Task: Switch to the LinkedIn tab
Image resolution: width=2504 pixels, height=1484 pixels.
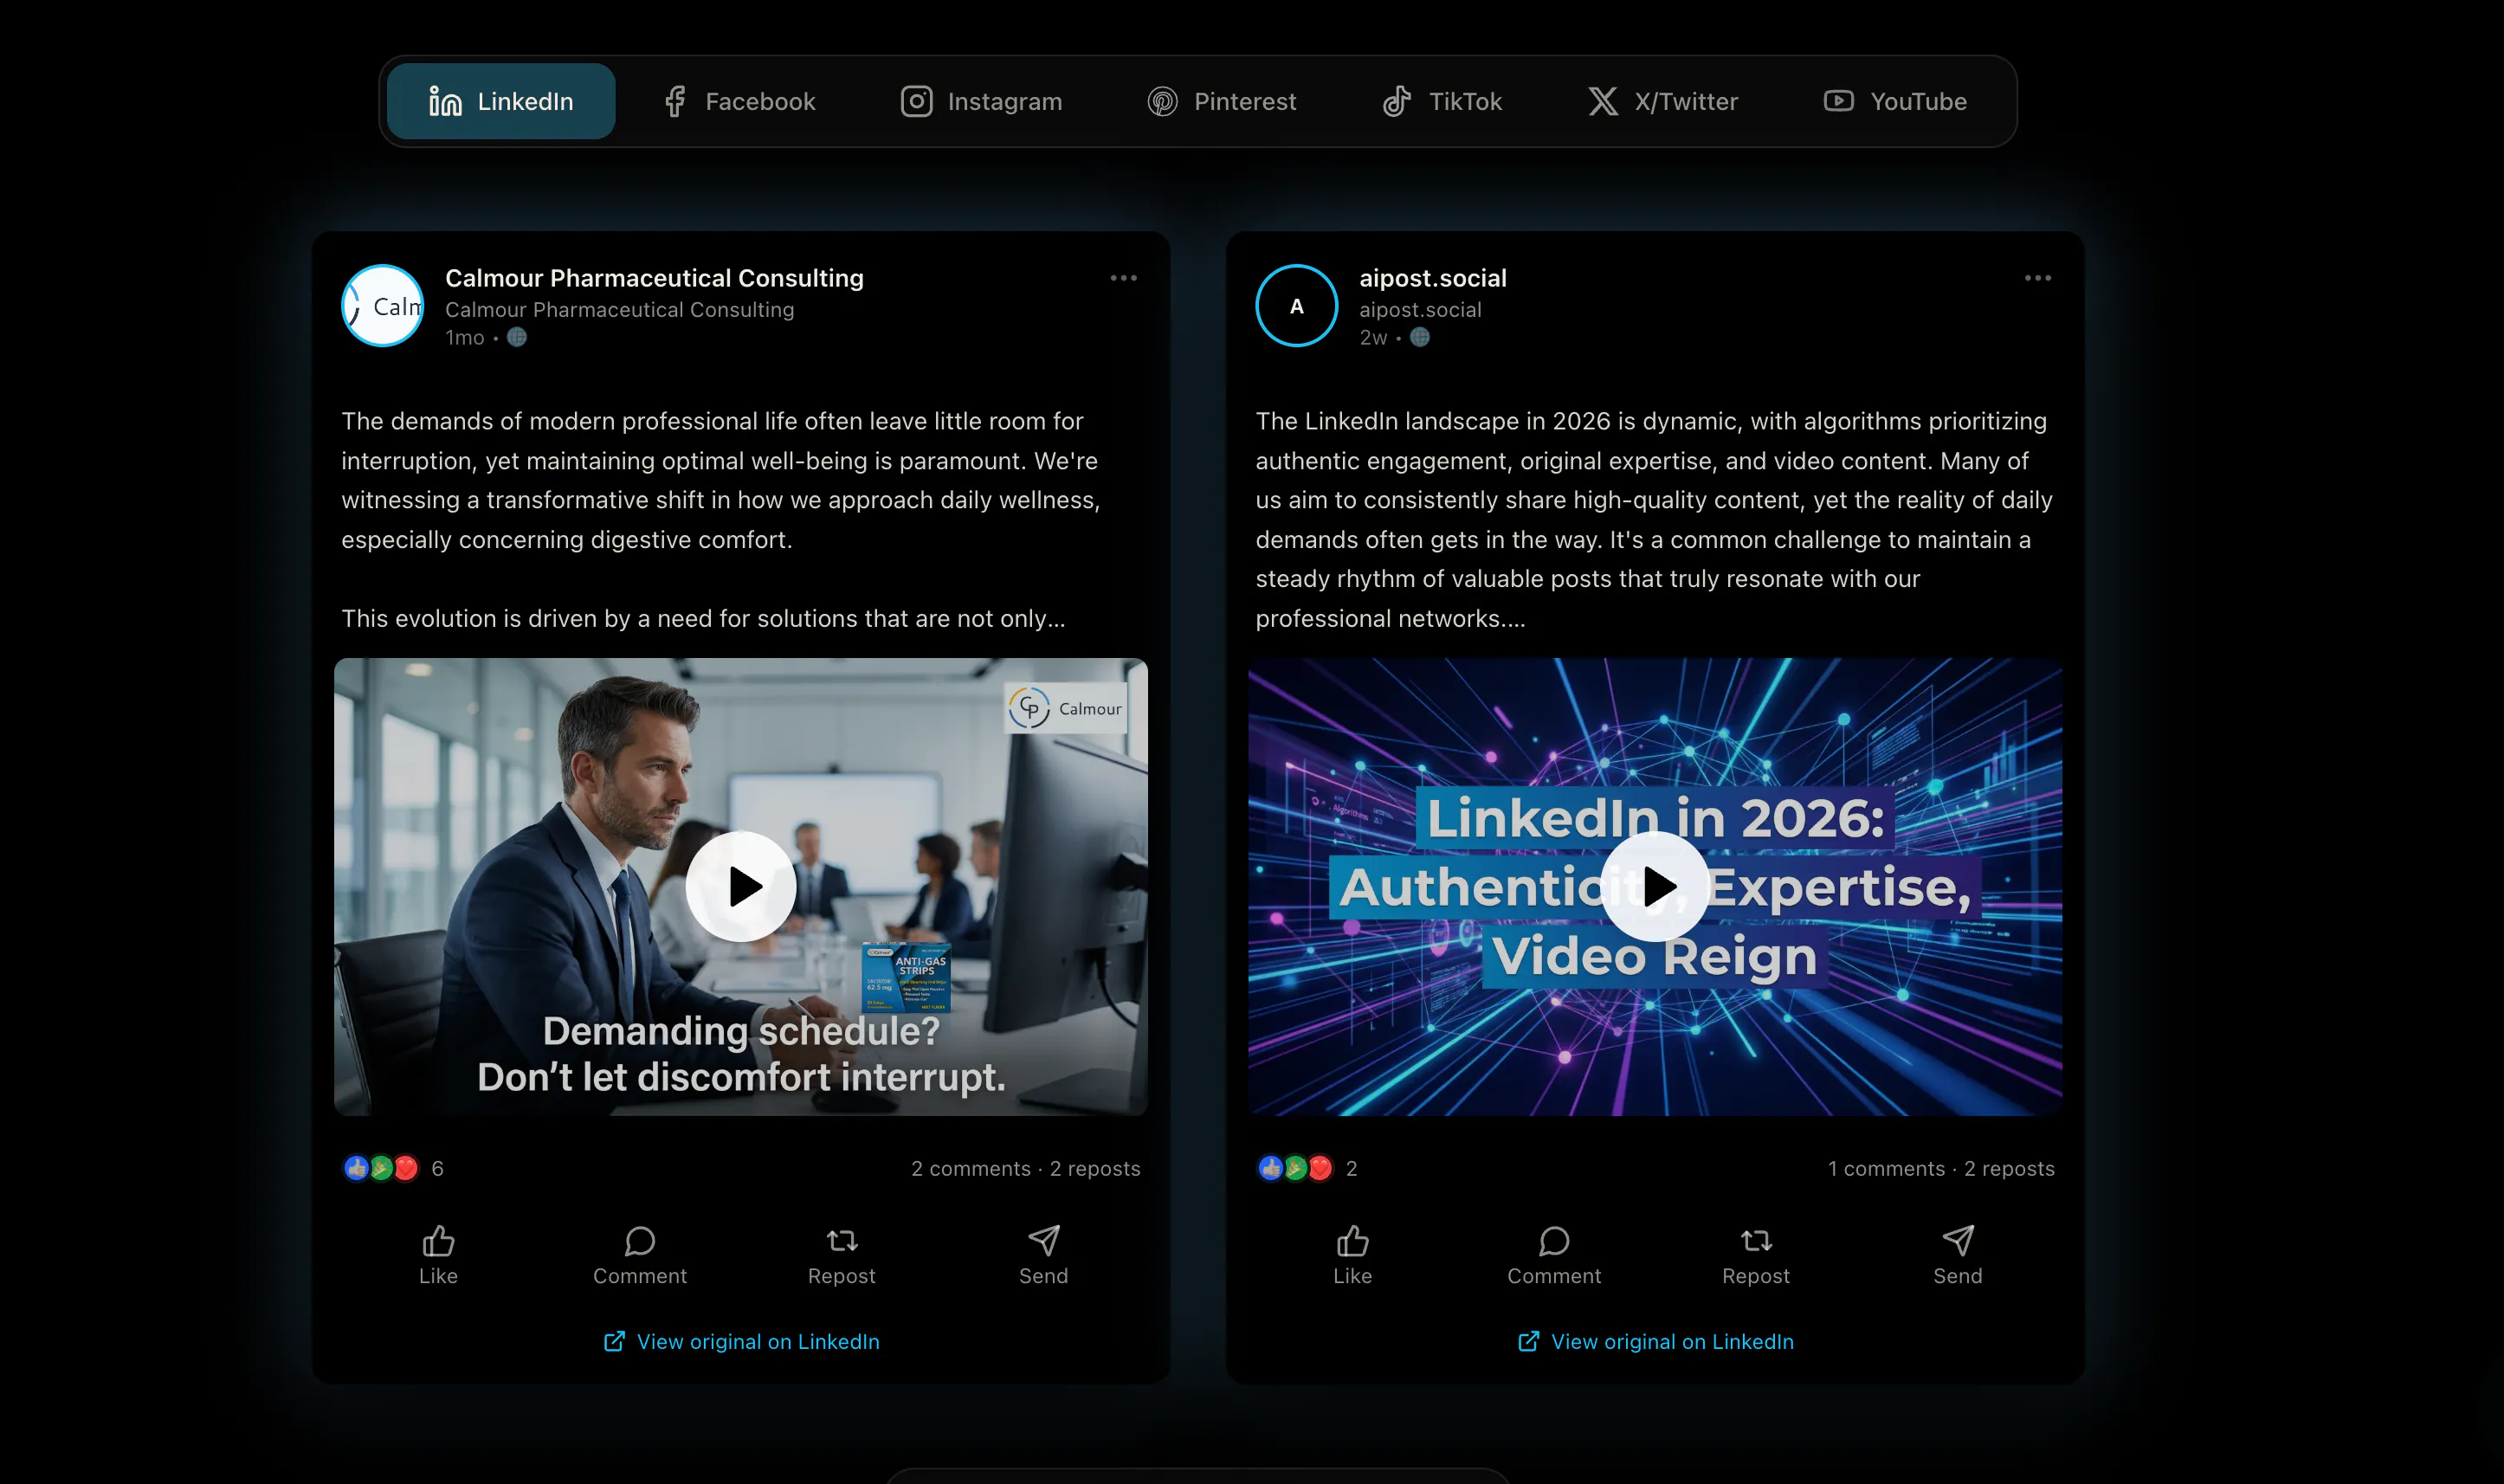Action: click(501, 101)
